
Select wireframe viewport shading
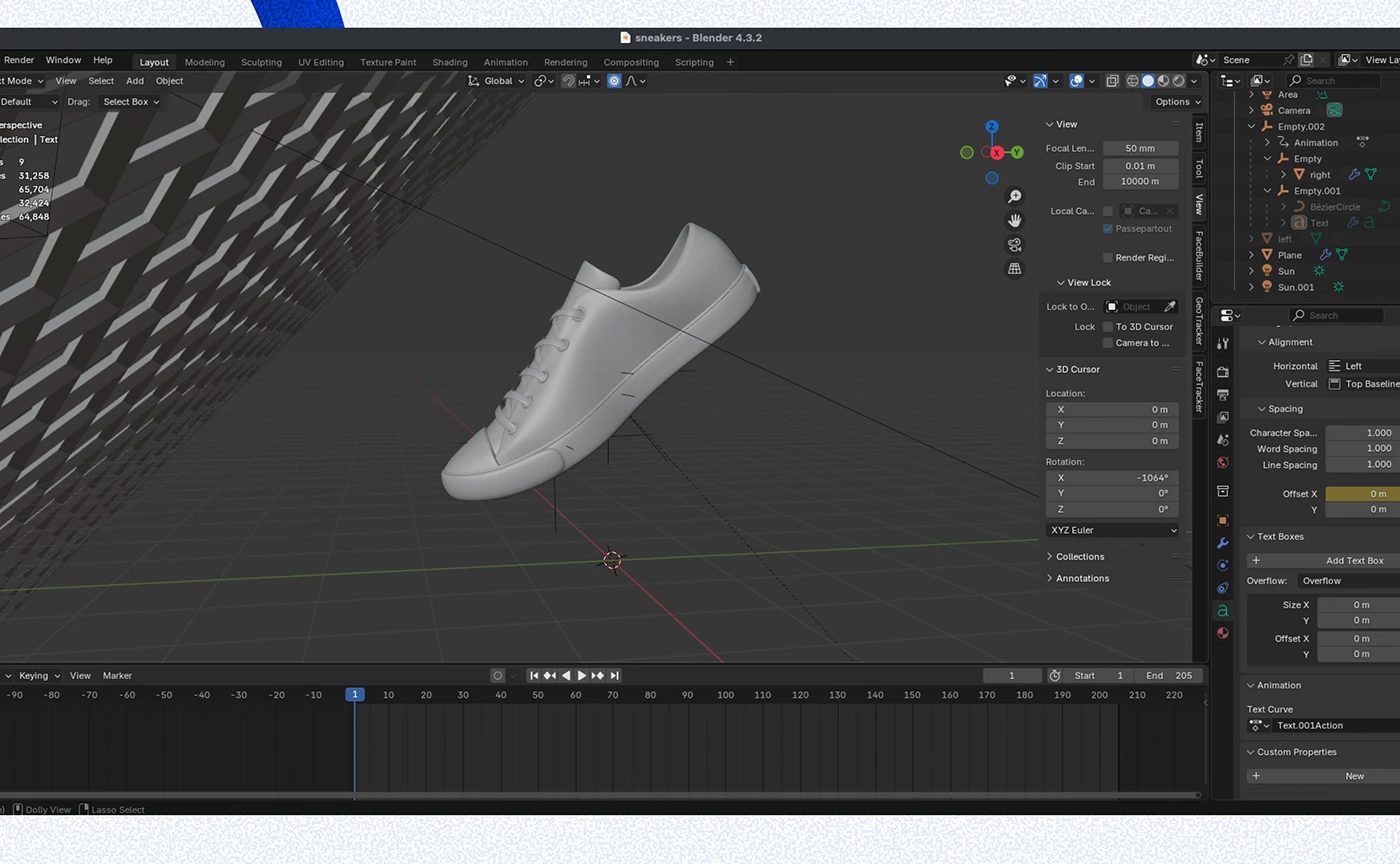(x=1133, y=81)
